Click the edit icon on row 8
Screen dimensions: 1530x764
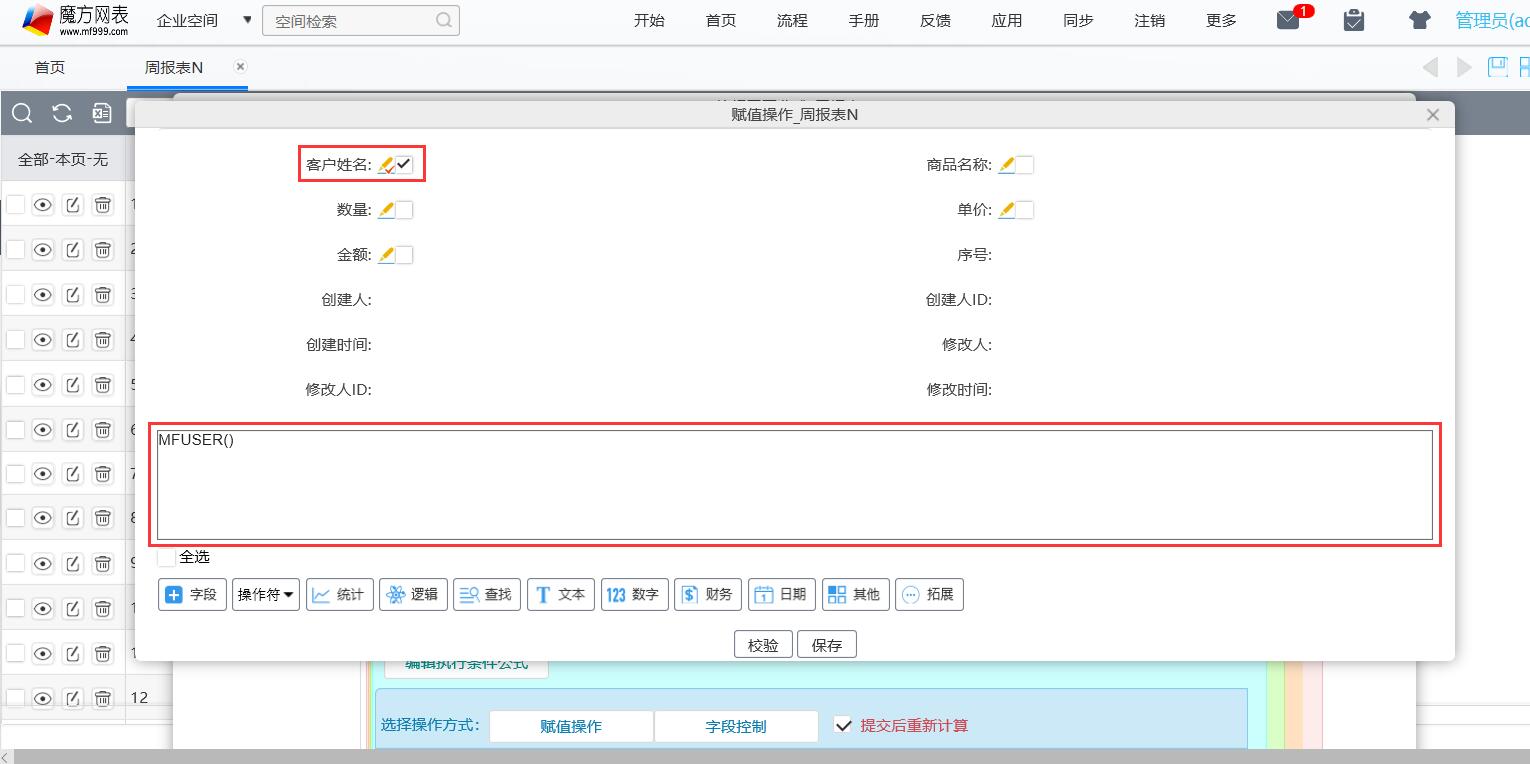(x=73, y=518)
